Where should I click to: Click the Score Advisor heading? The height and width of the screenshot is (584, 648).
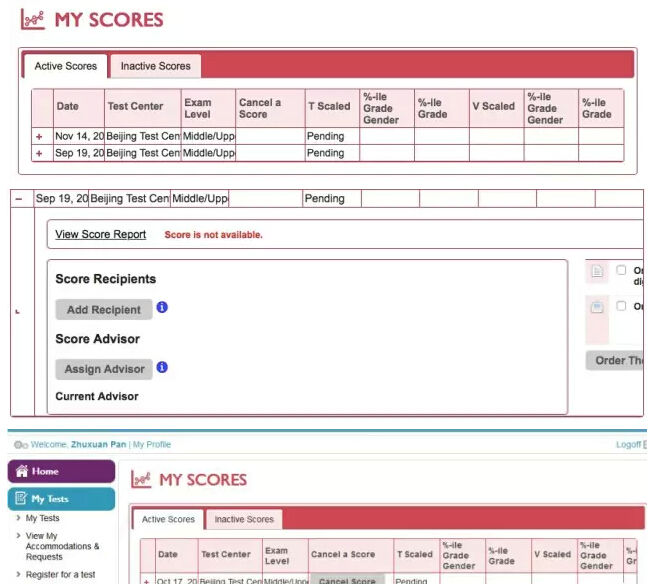98,339
